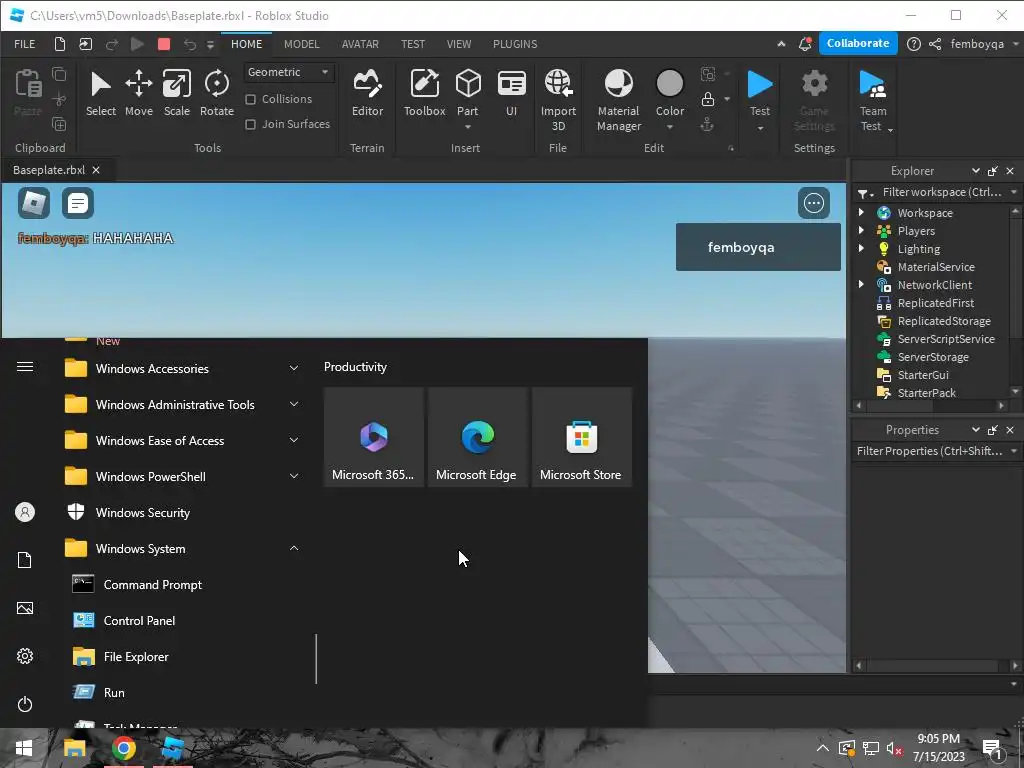Open Chrome from the taskbar

123,748
